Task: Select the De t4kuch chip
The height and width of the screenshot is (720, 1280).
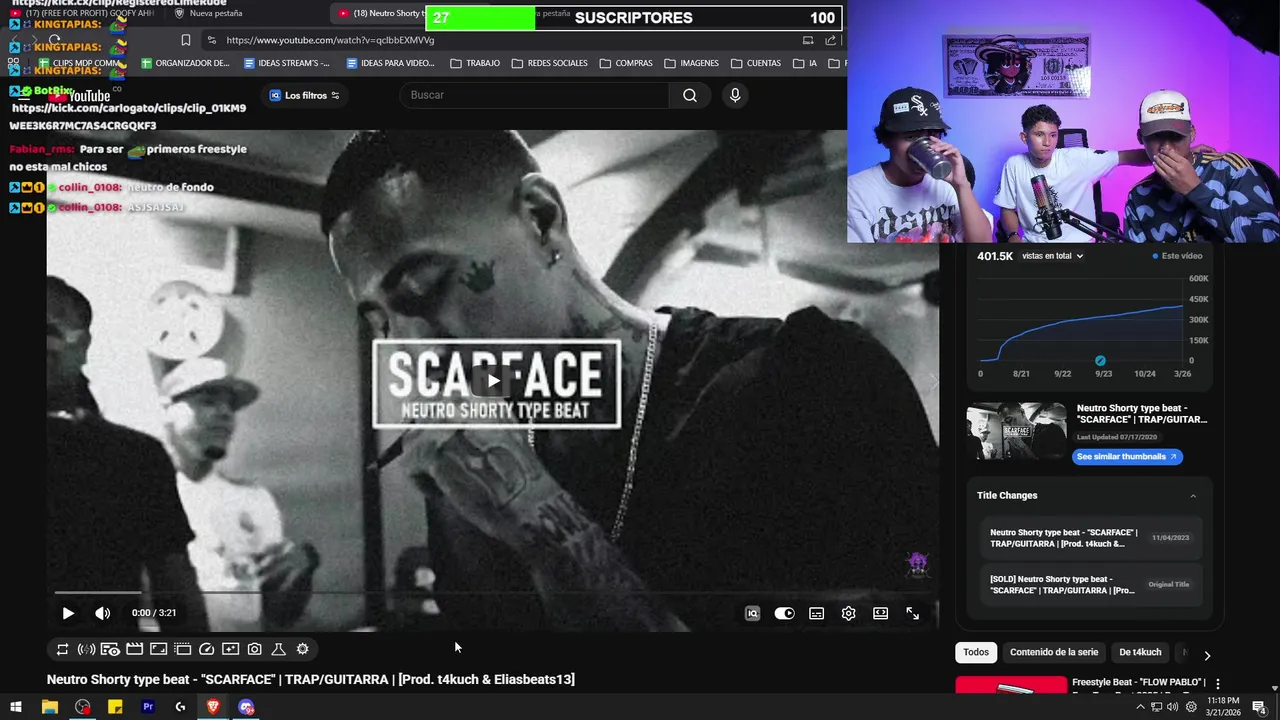Action: click(1140, 652)
